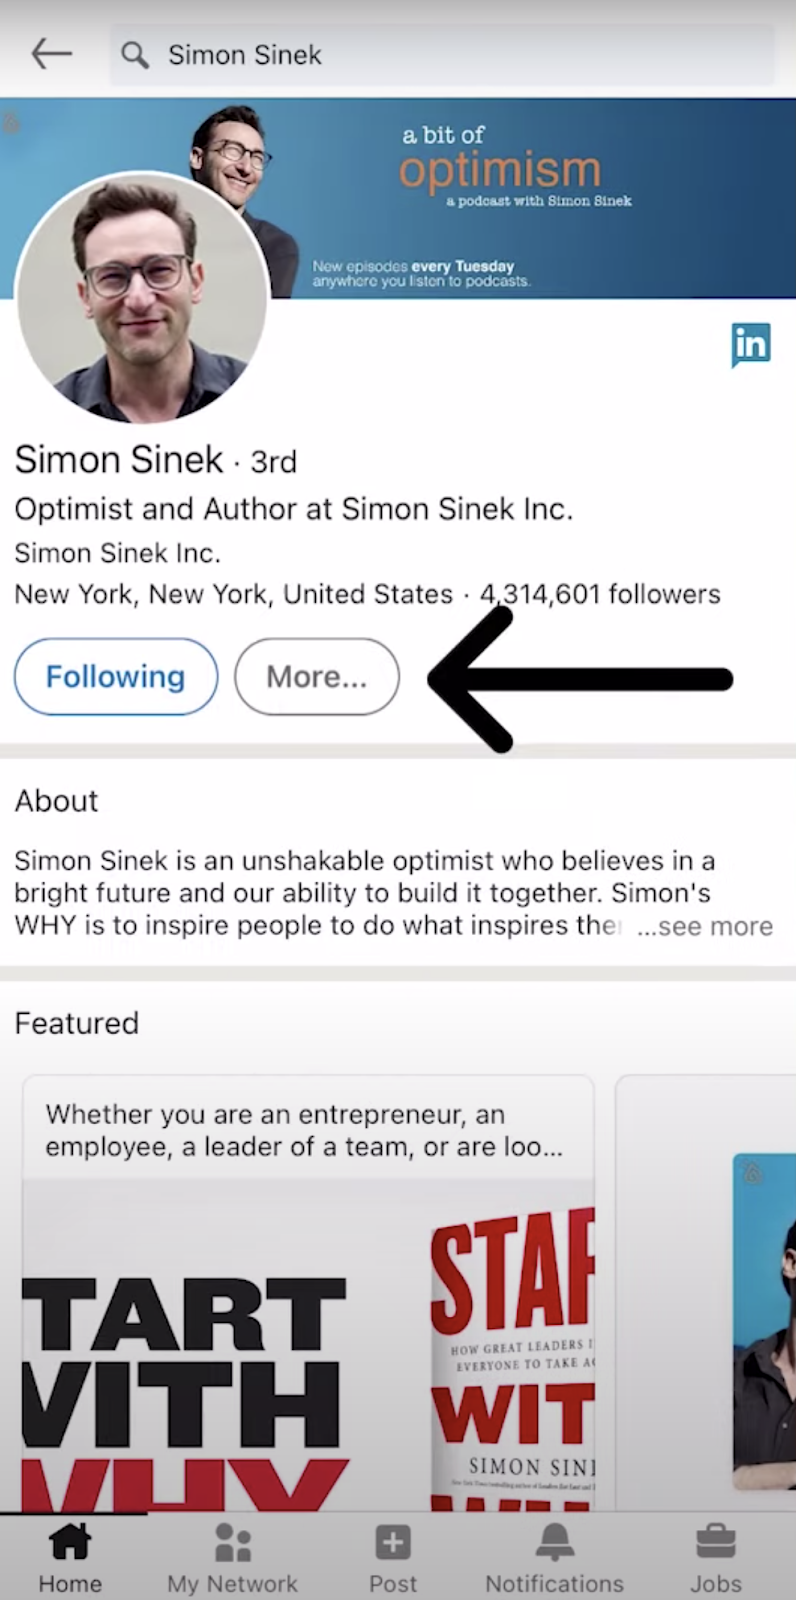Expand About text with see more
Image resolution: width=796 pixels, height=1600 pixels.
pyautogui.click(x=706, y=926)
